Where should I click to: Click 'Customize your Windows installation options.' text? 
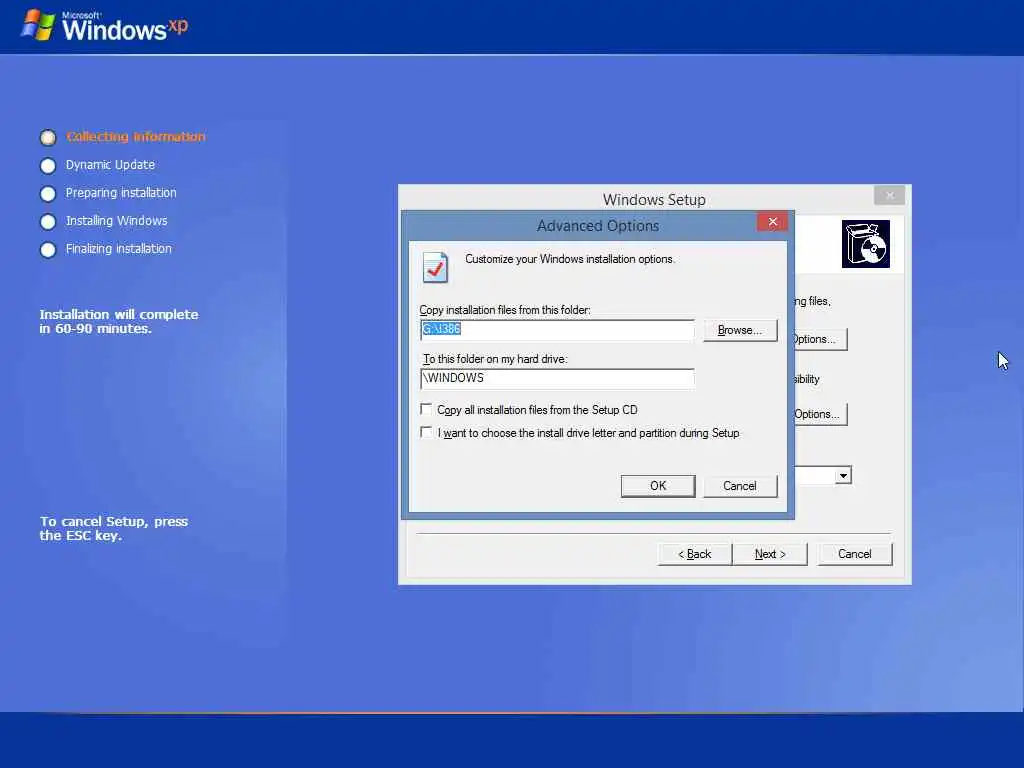(569, 259)
